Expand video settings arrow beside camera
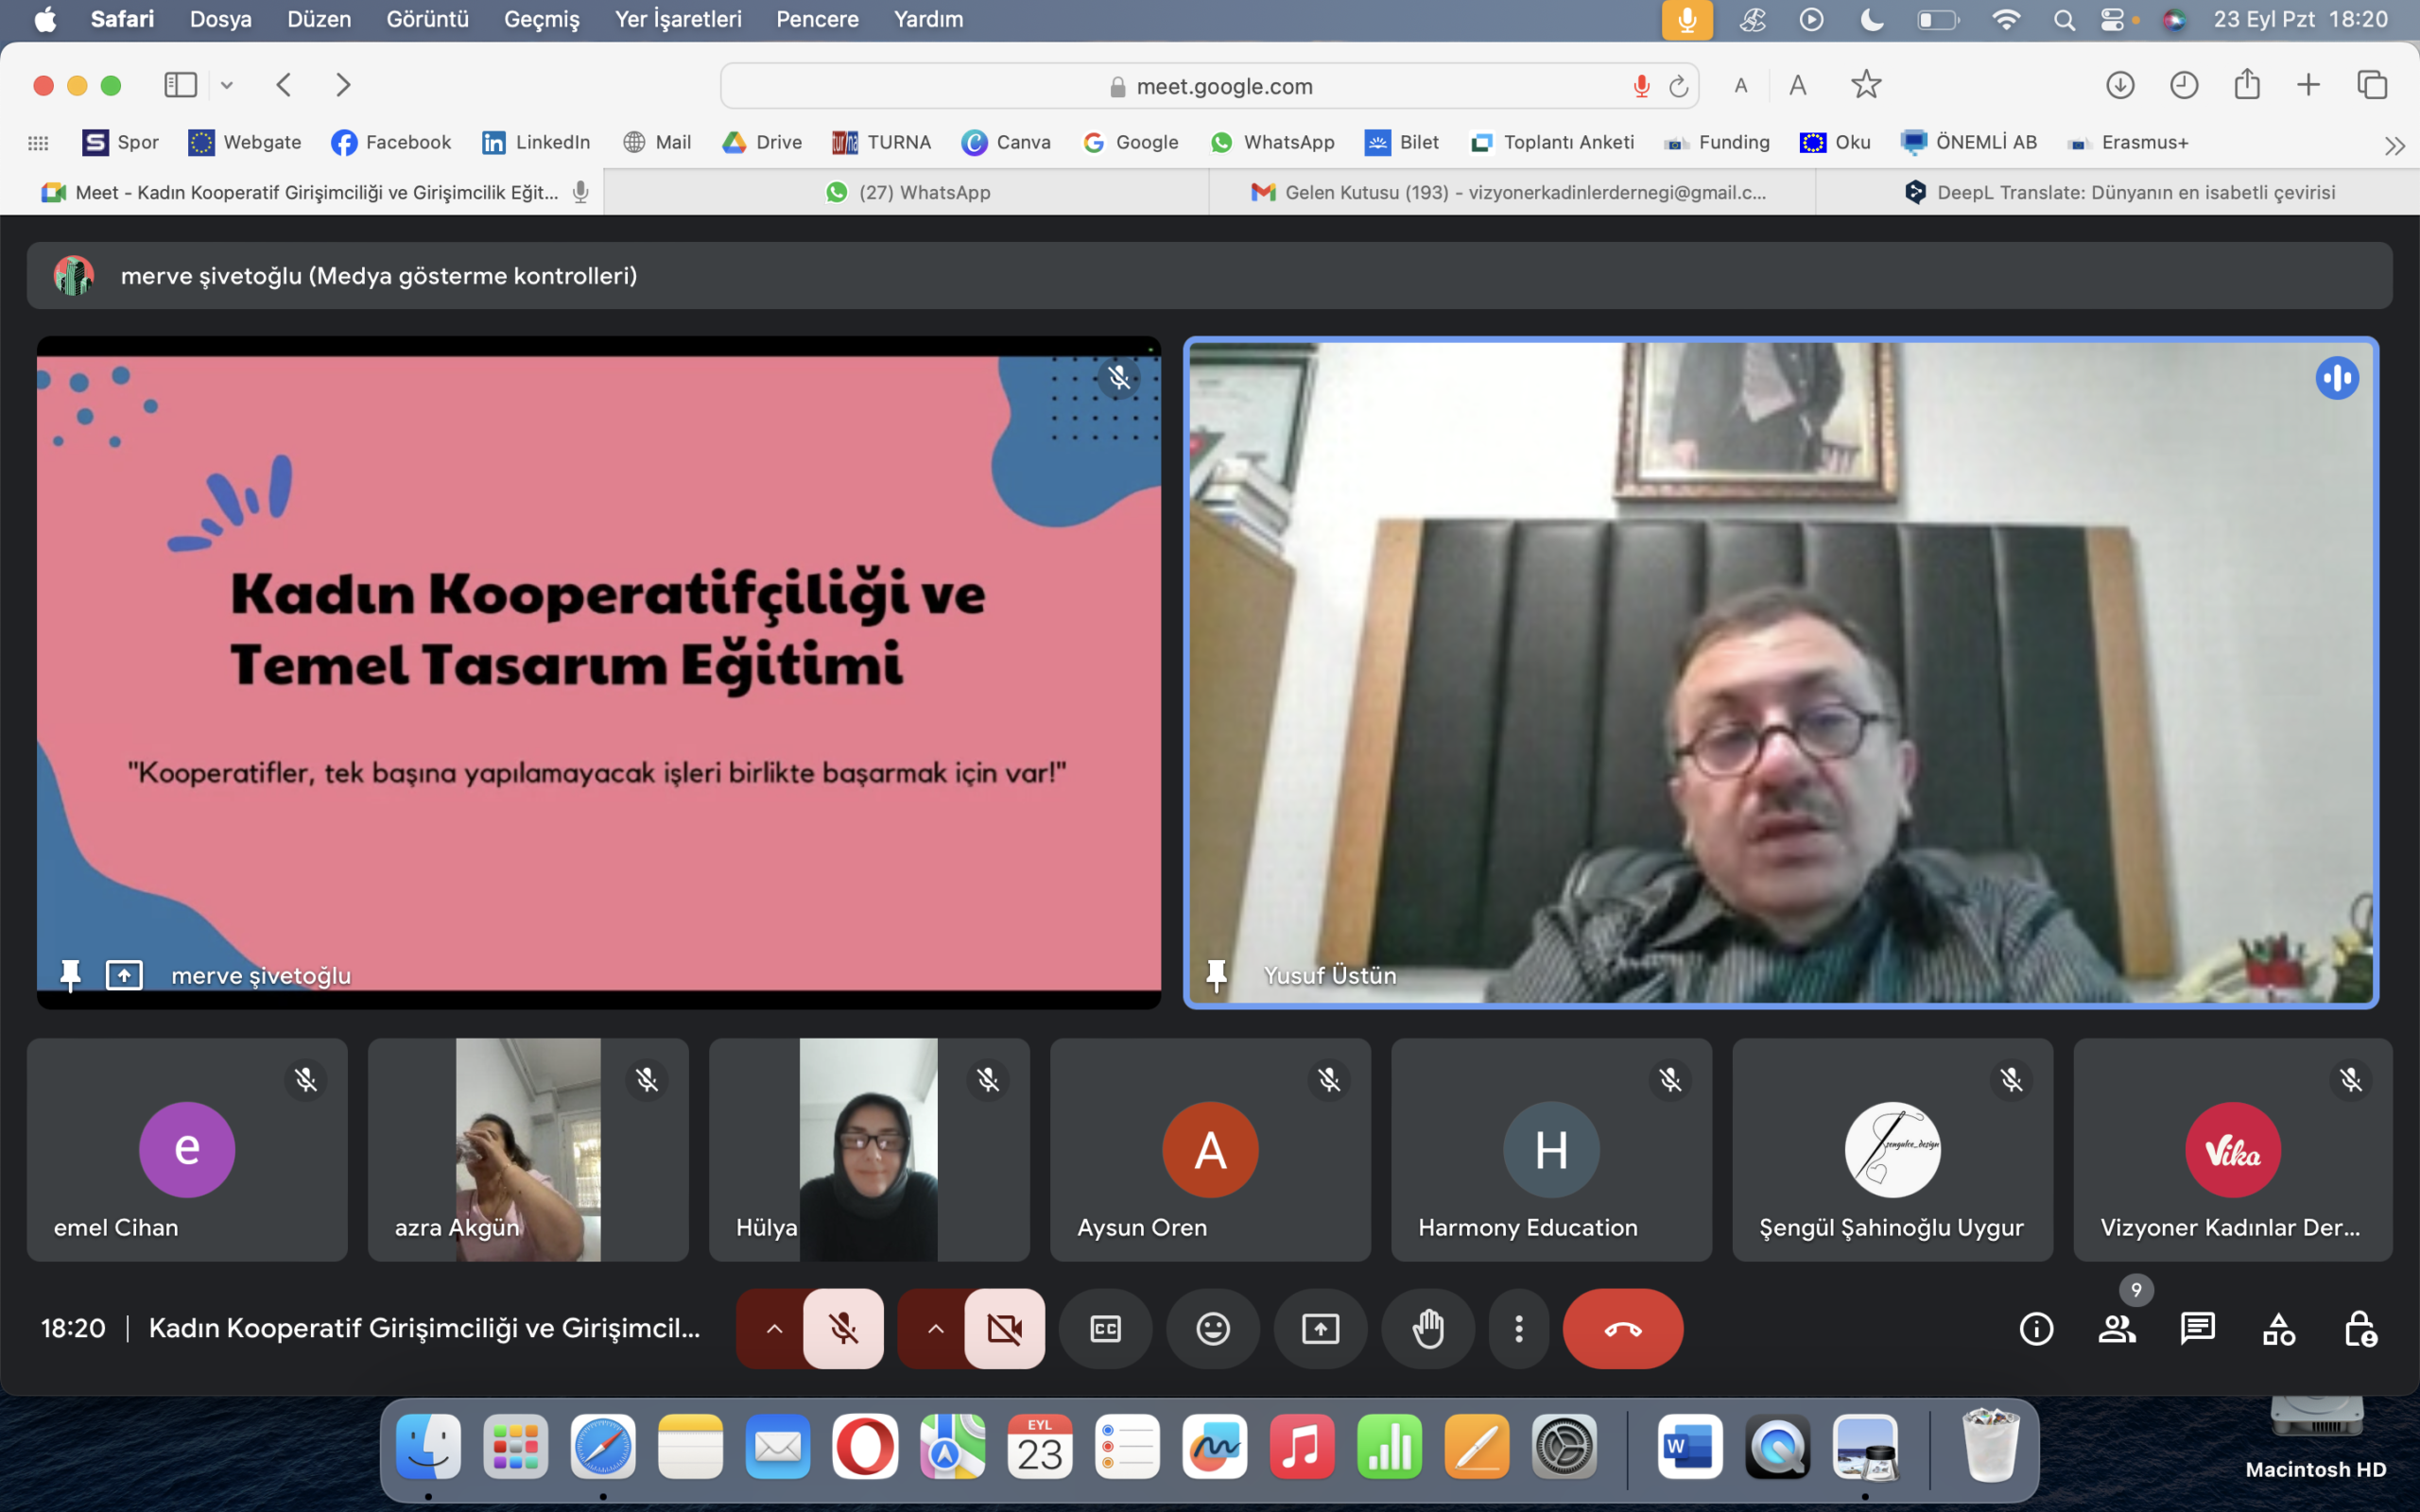 (935, 1329)
